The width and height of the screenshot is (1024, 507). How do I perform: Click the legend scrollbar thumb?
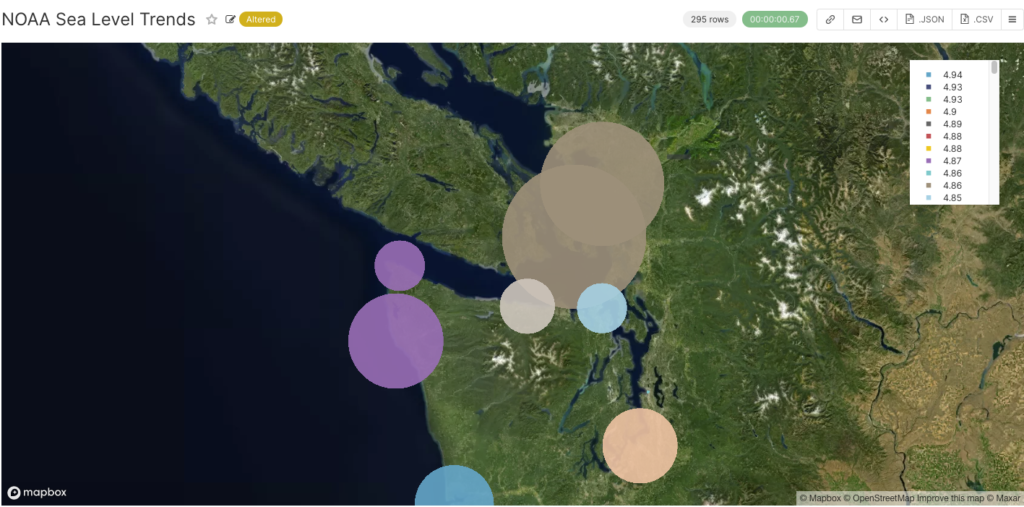[995, 67]
